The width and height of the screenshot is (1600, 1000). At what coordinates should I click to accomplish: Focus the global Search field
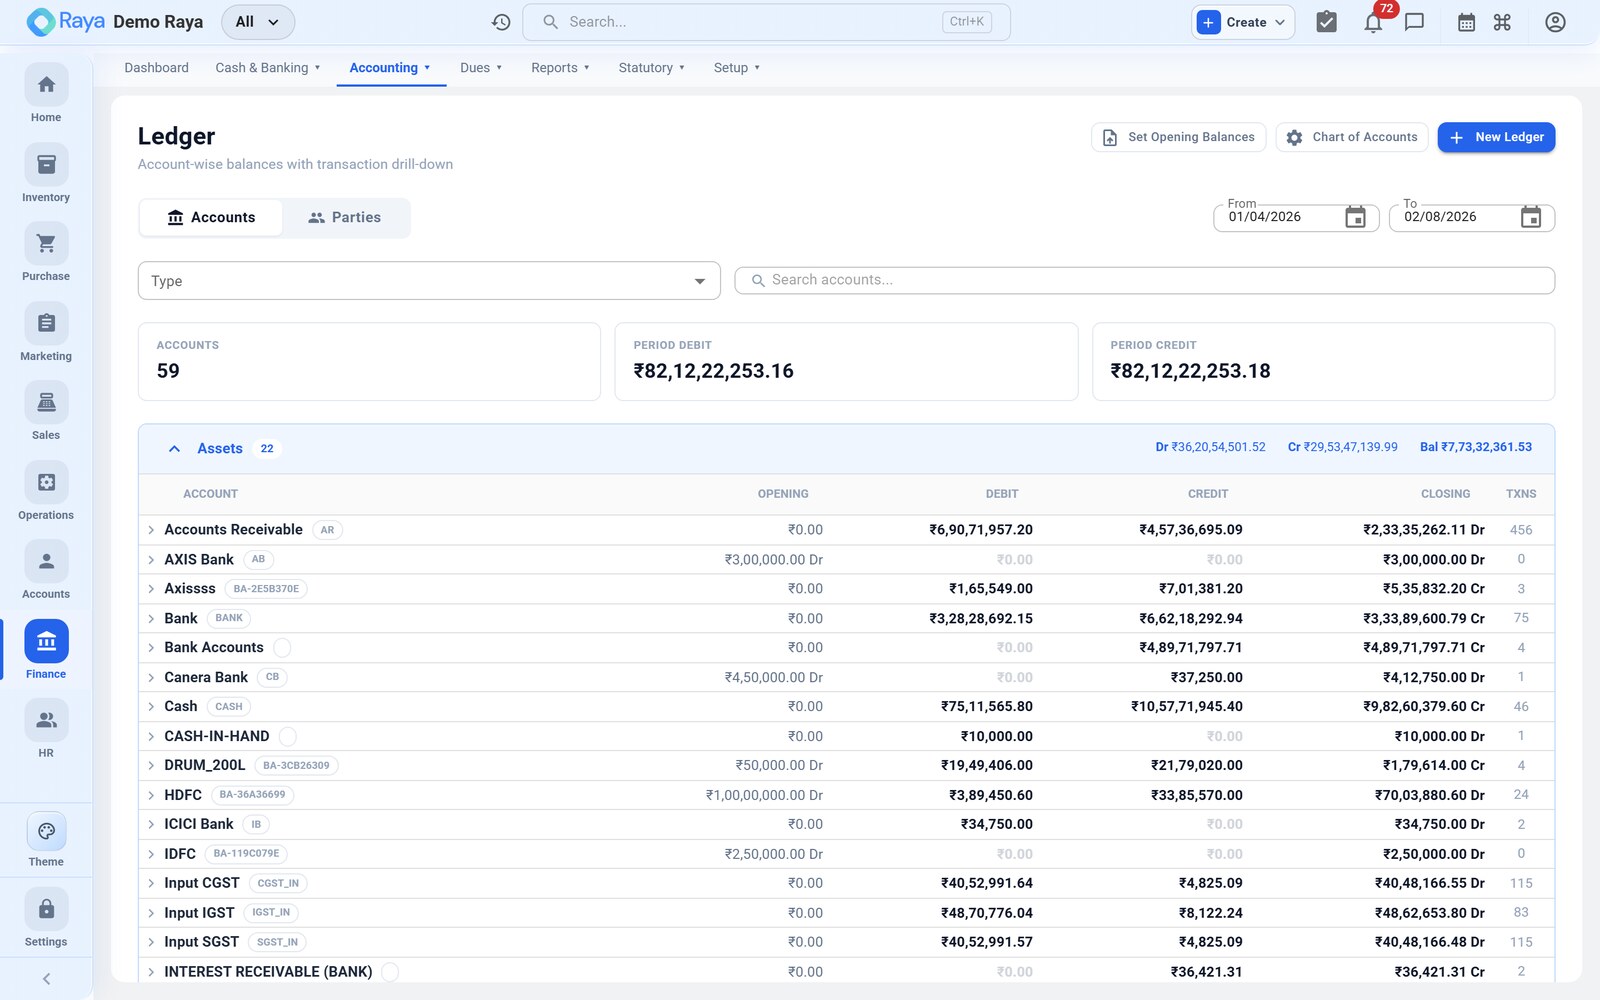coord(766,22)
